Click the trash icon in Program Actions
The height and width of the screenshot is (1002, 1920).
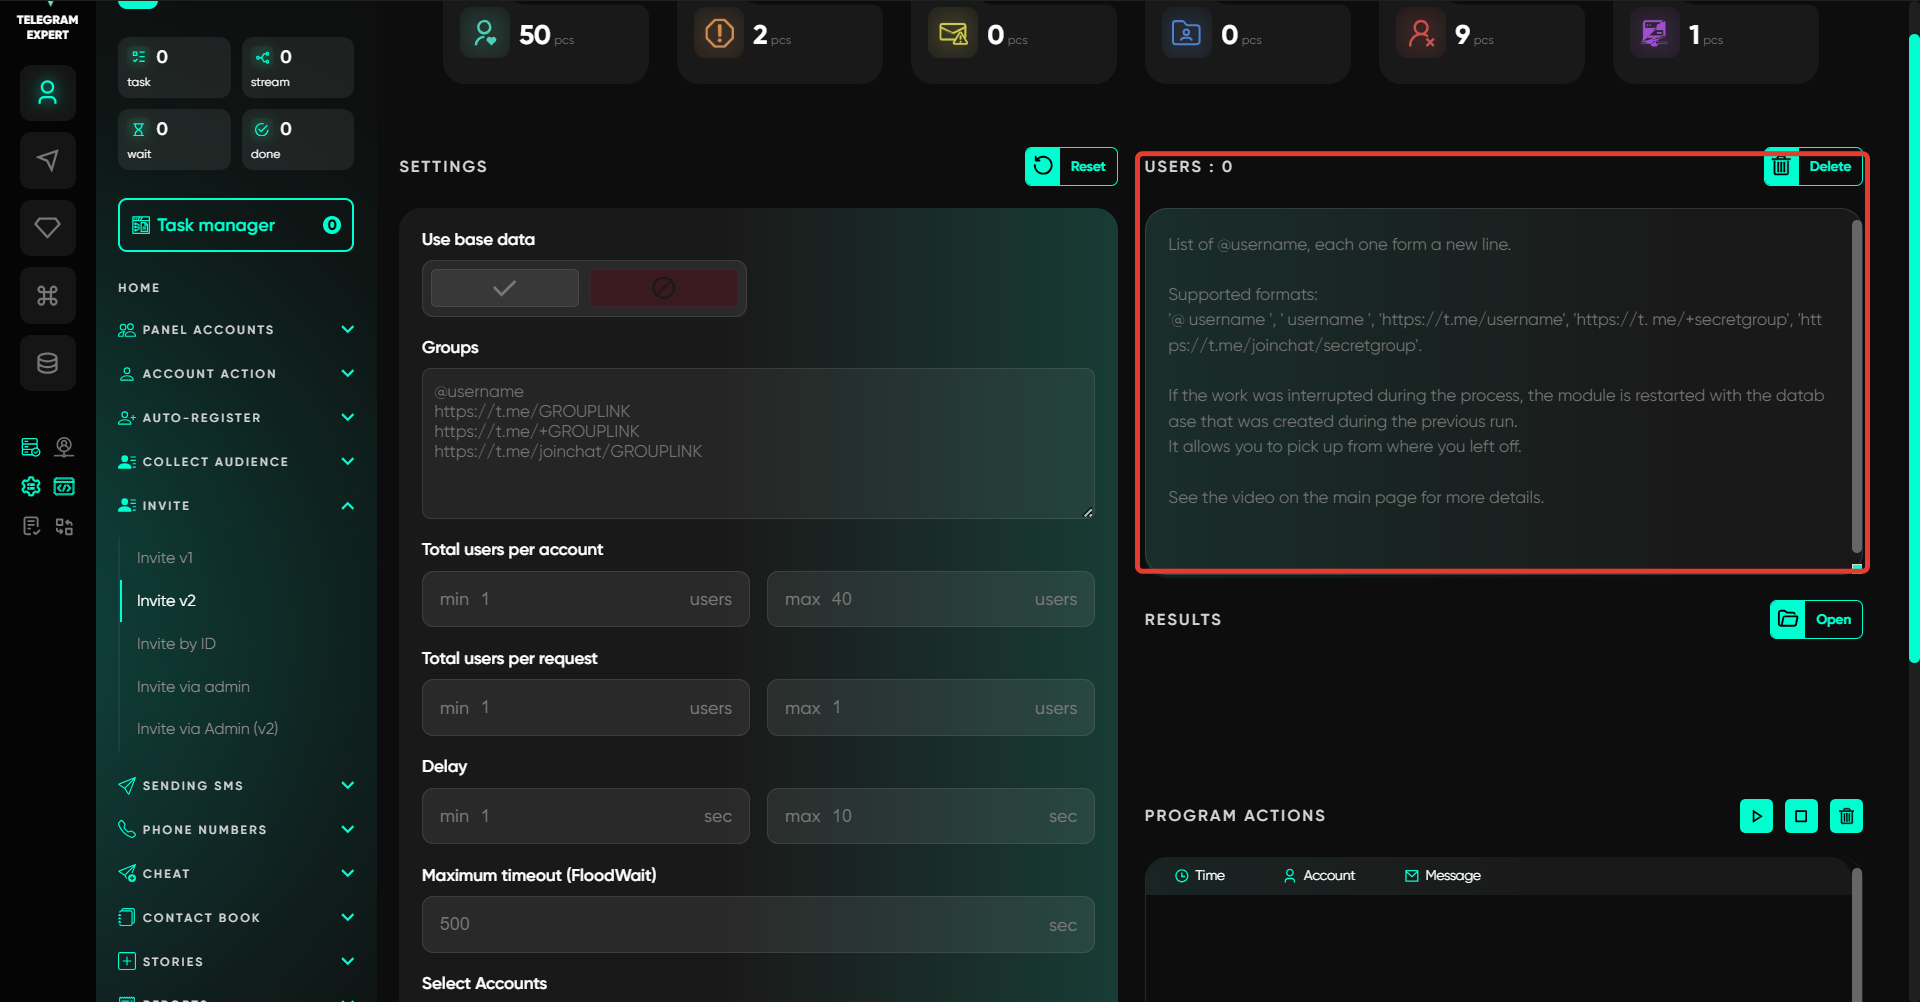coord(1846,816)
